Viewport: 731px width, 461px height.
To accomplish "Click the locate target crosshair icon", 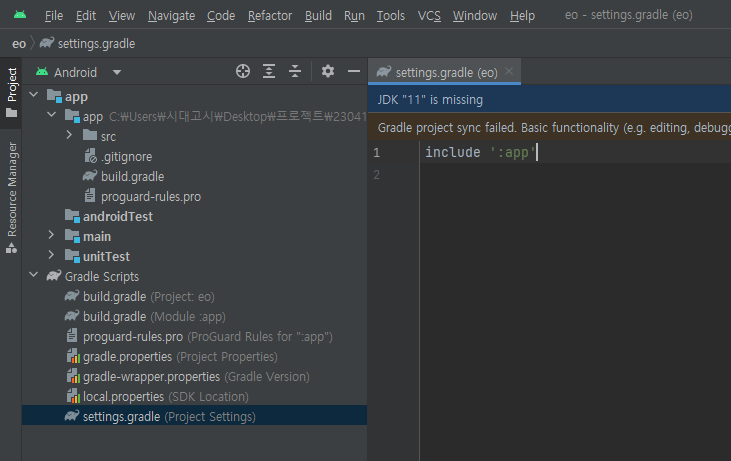I will tap(243, 71).
